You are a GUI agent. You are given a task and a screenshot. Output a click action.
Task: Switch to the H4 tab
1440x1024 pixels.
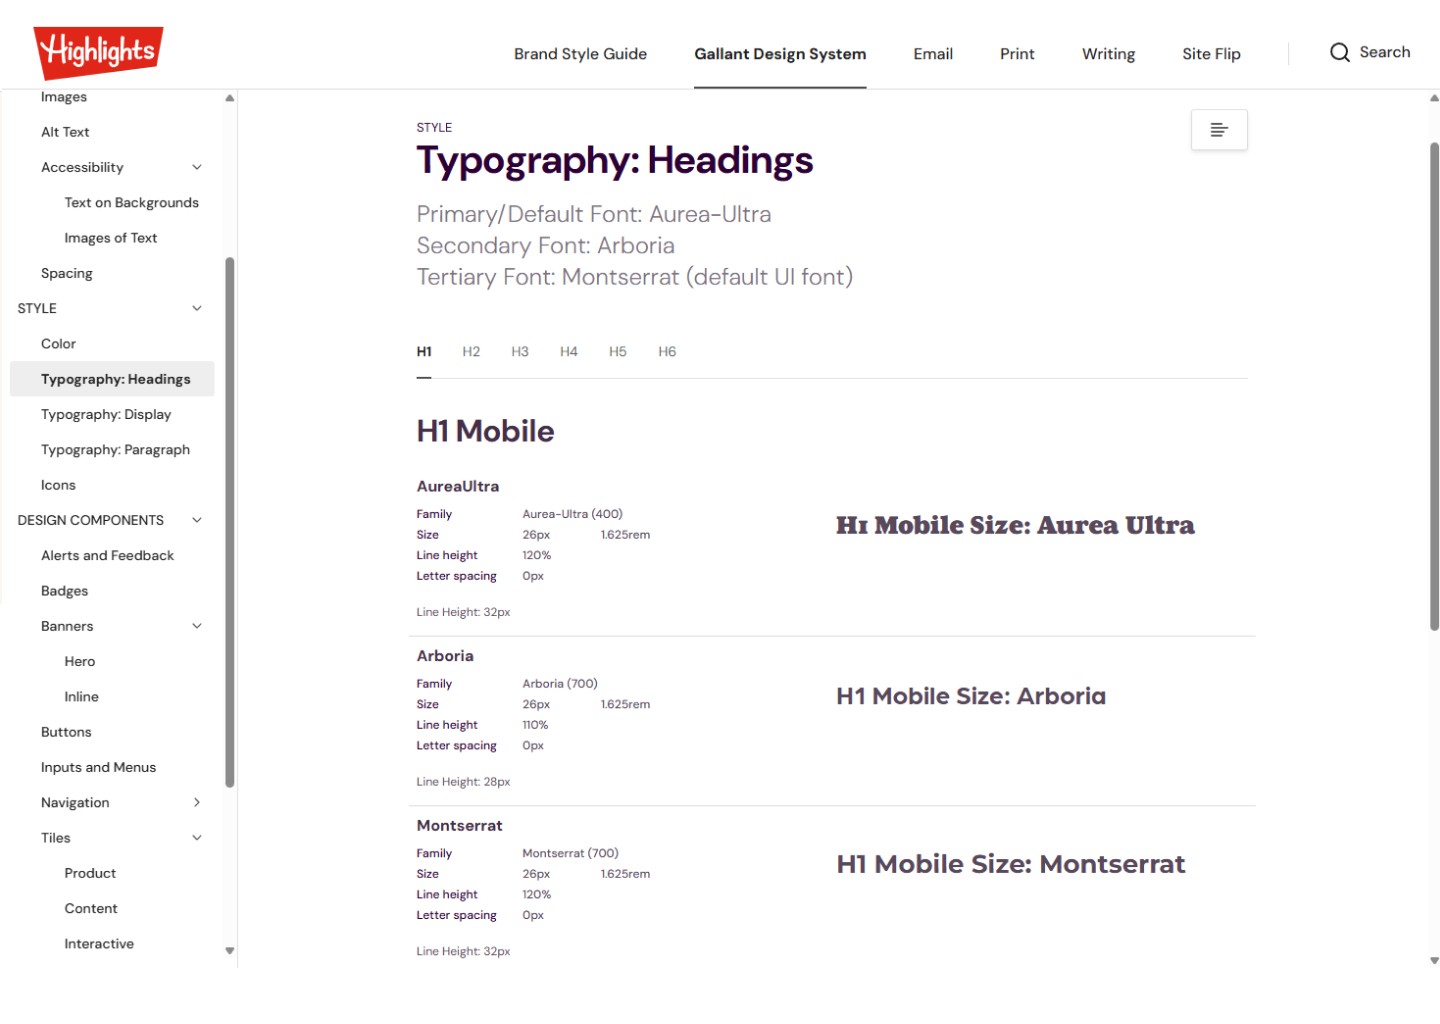click(x=569, y=351)
